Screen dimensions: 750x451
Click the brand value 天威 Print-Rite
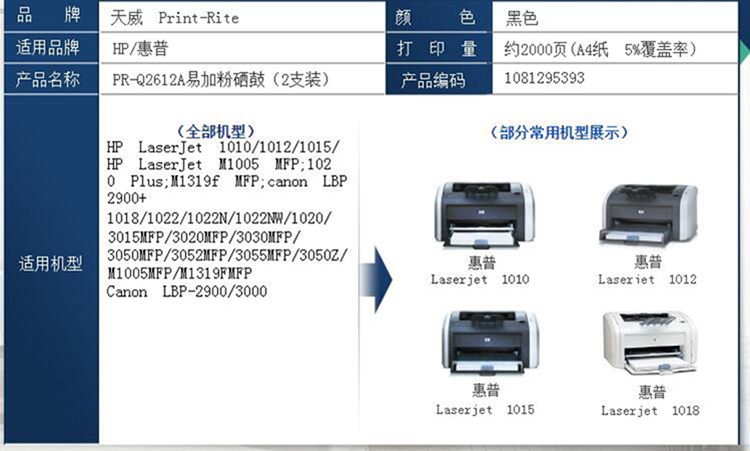(175, 18)
